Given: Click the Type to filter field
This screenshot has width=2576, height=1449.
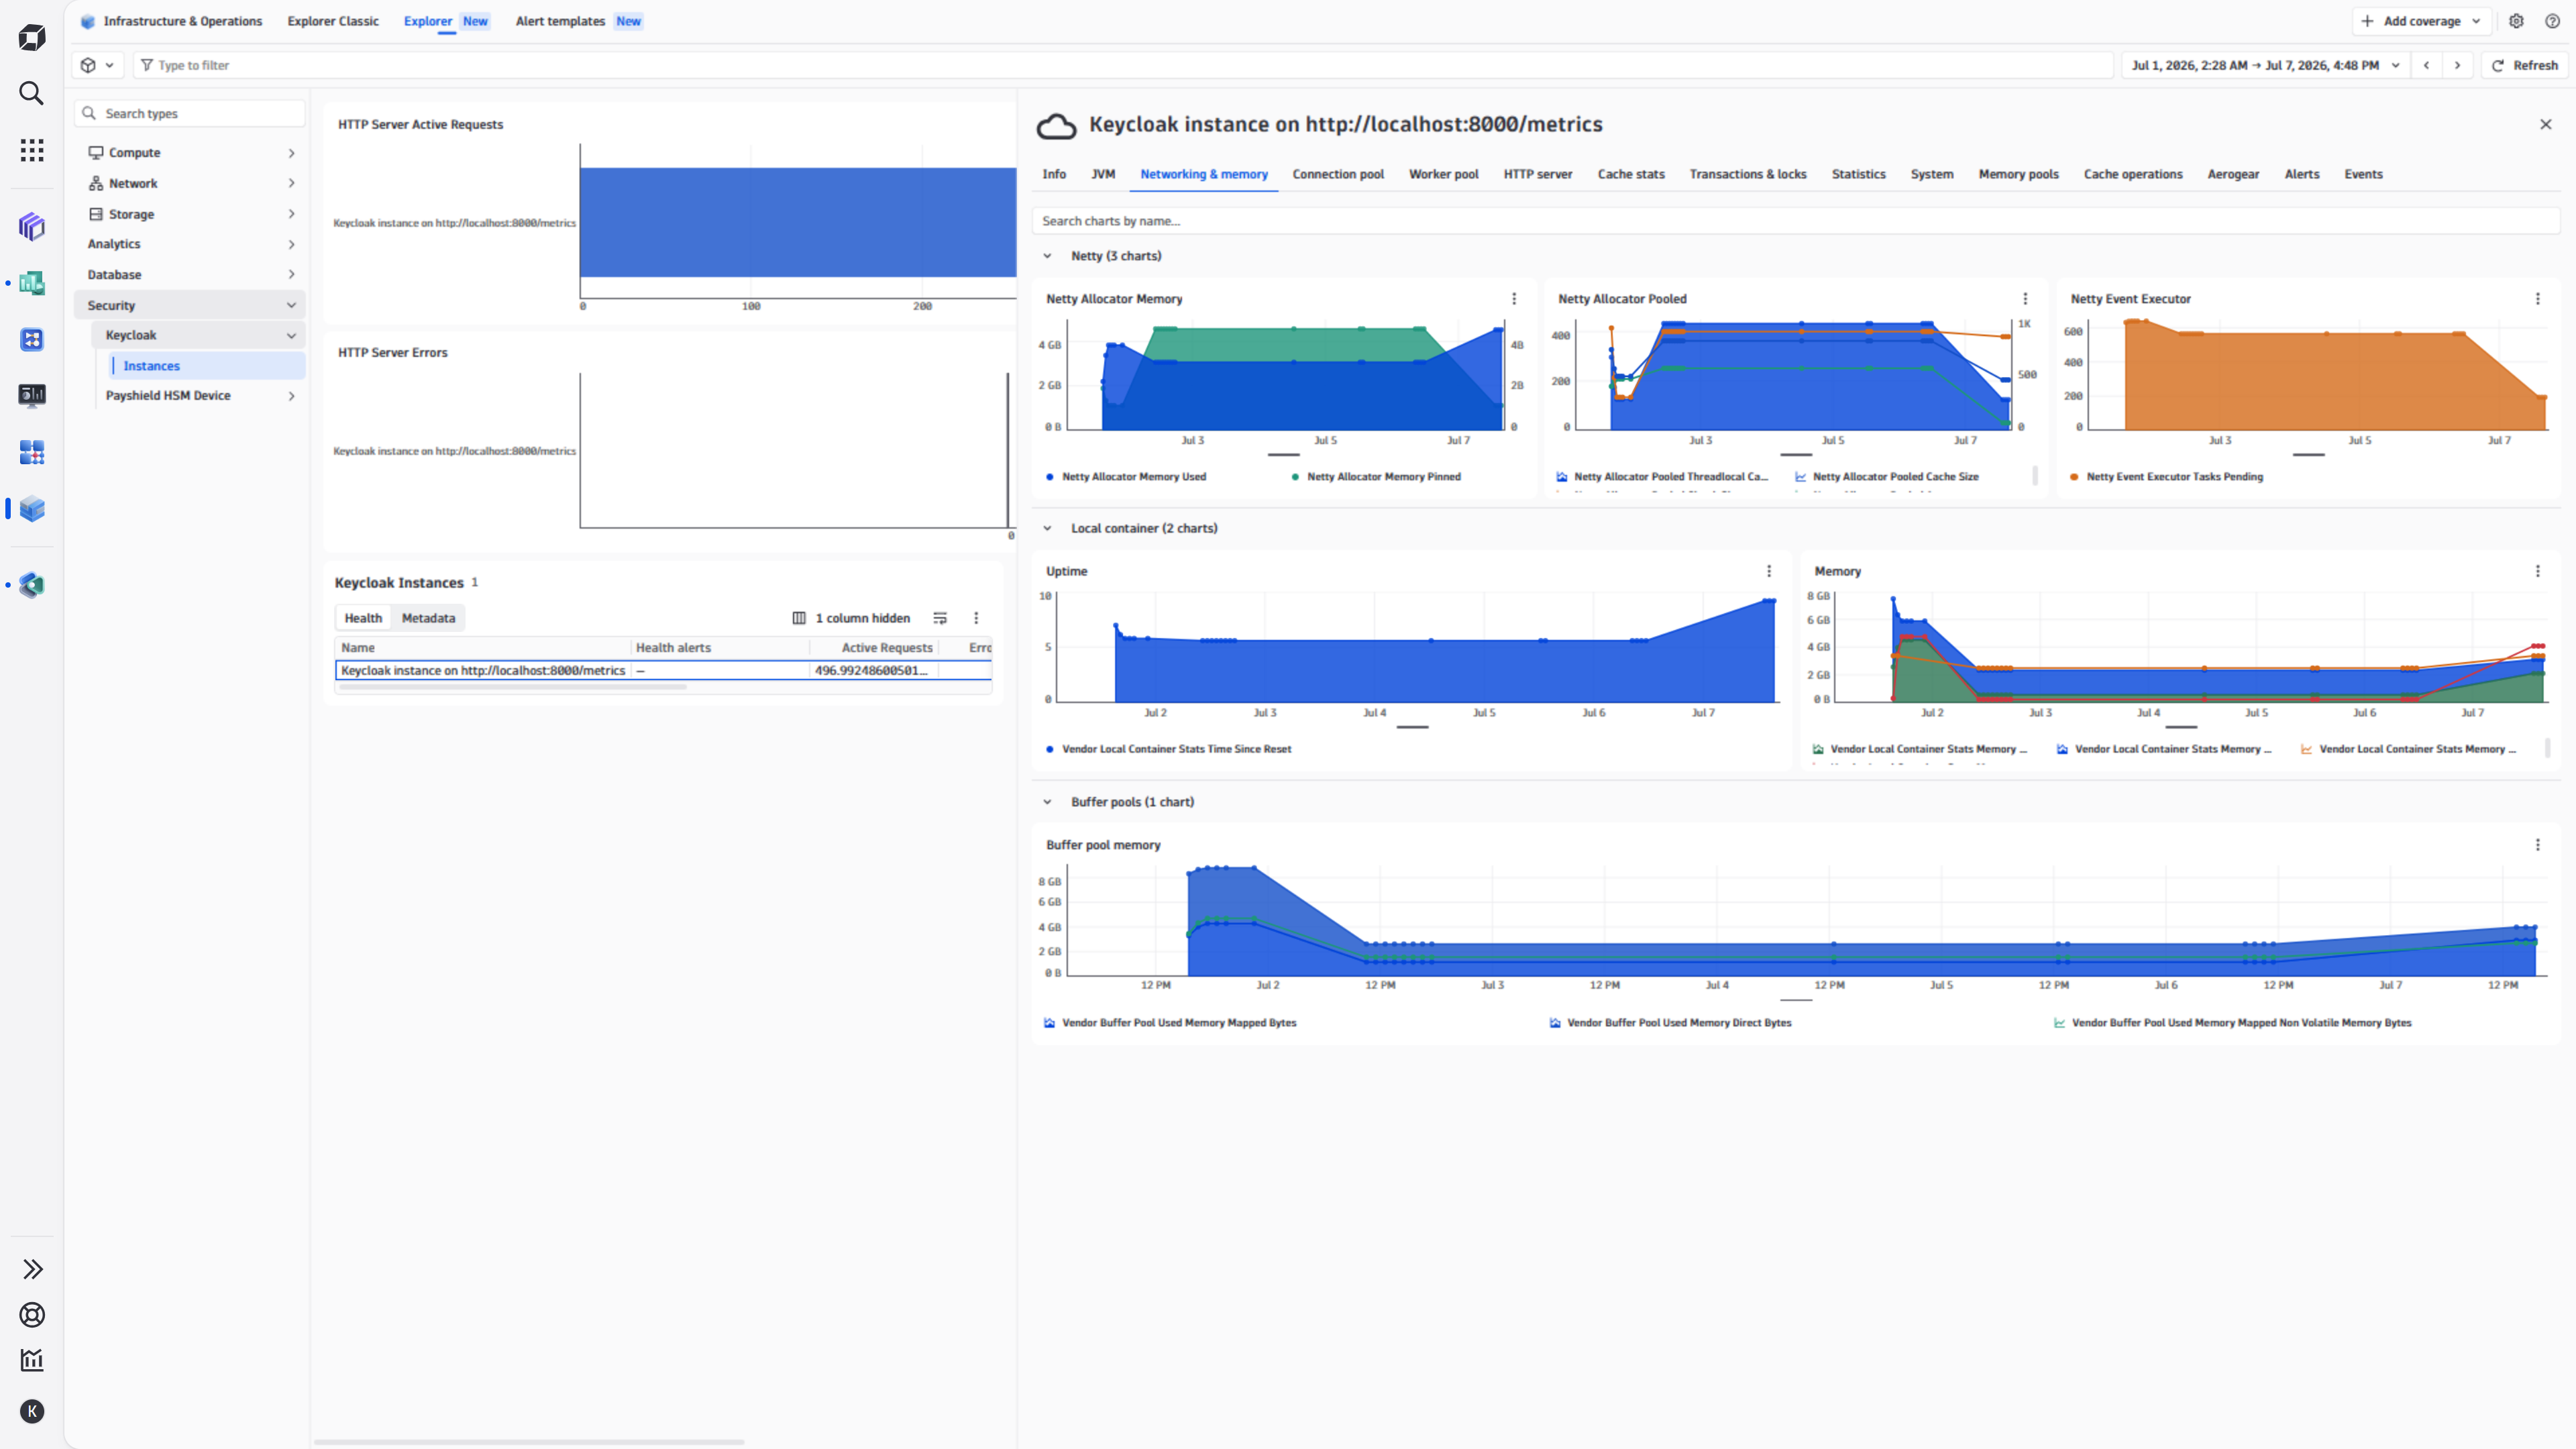Looking at the screenshot, I should (1124, 65).
